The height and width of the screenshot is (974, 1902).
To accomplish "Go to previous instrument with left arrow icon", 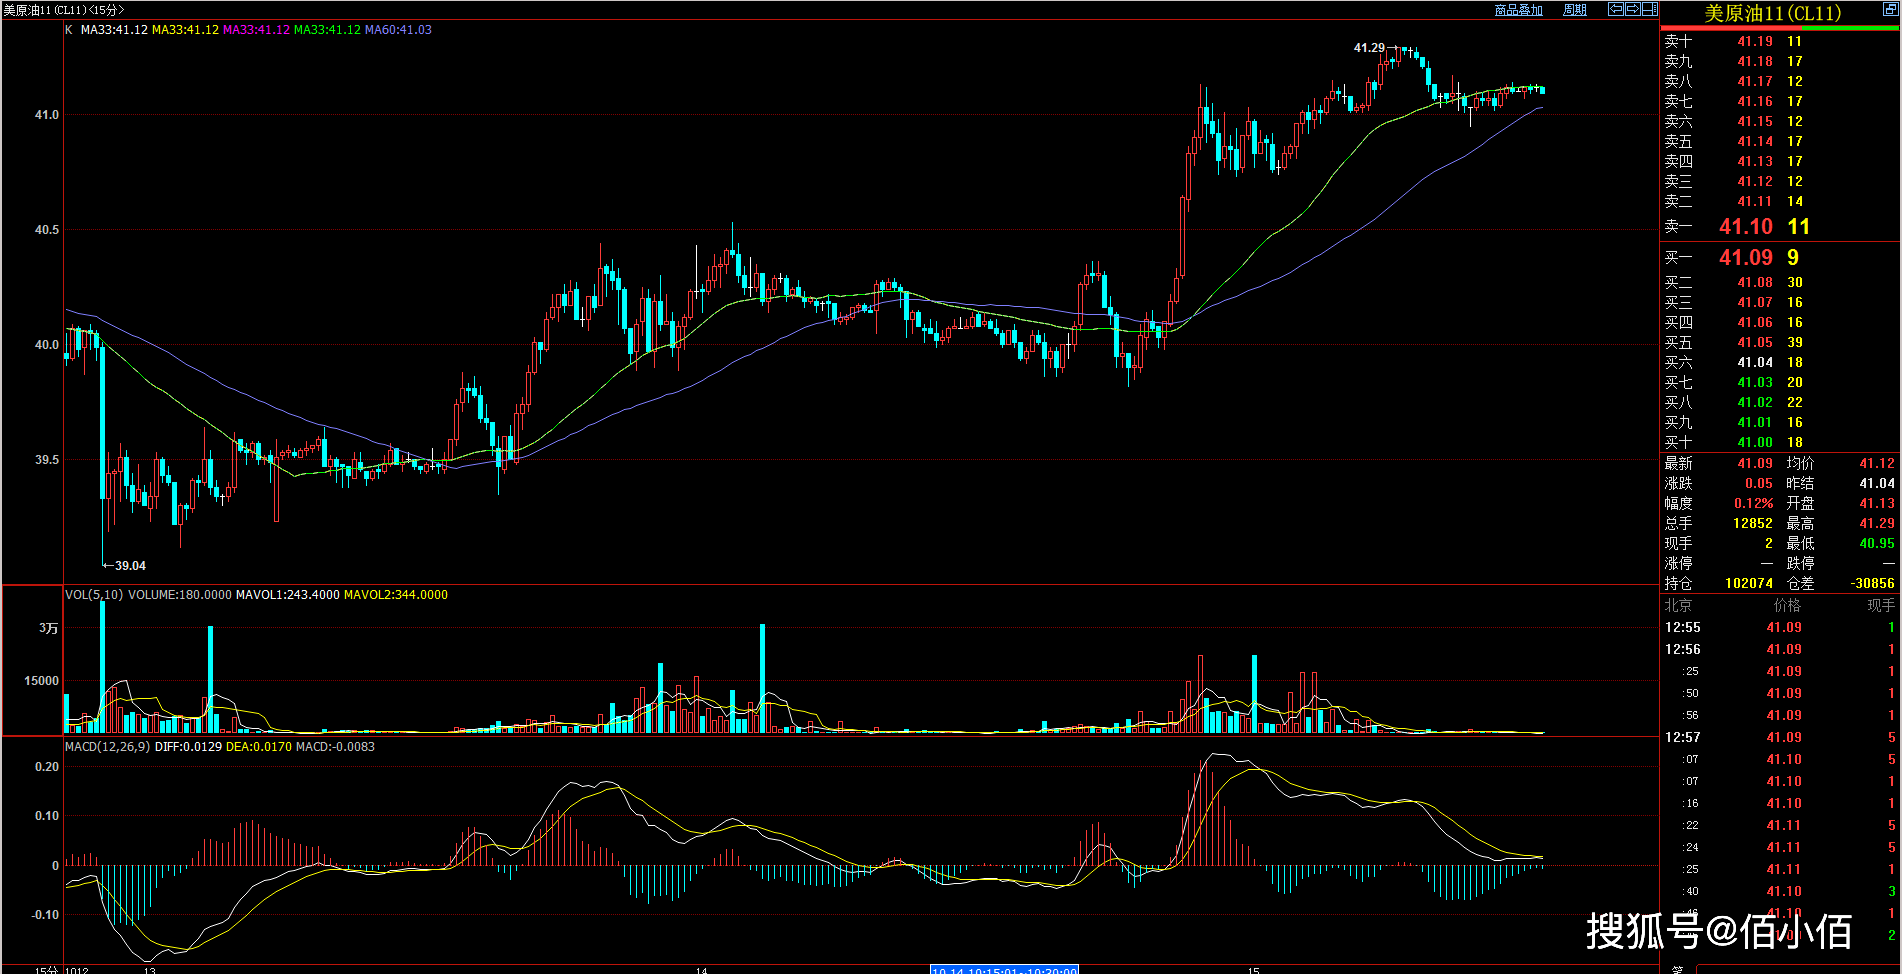I will pos(1616,9).
